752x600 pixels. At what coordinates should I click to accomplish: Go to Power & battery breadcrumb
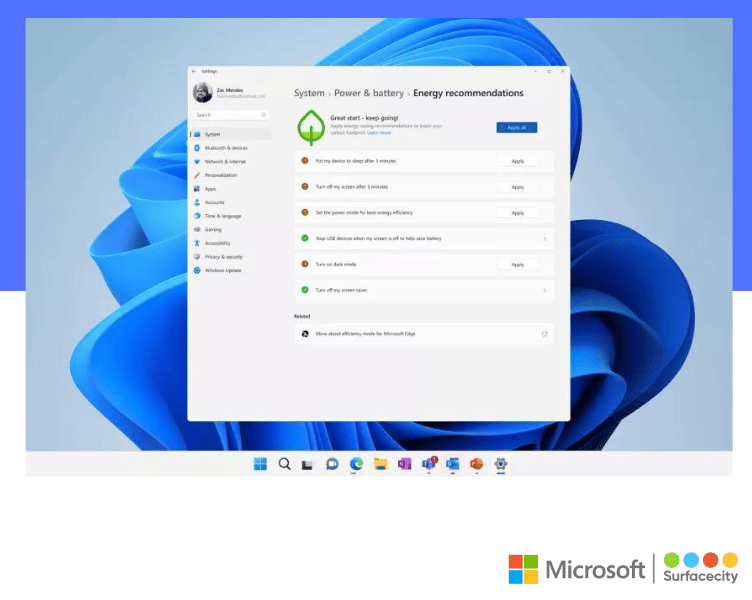point(369,93)
